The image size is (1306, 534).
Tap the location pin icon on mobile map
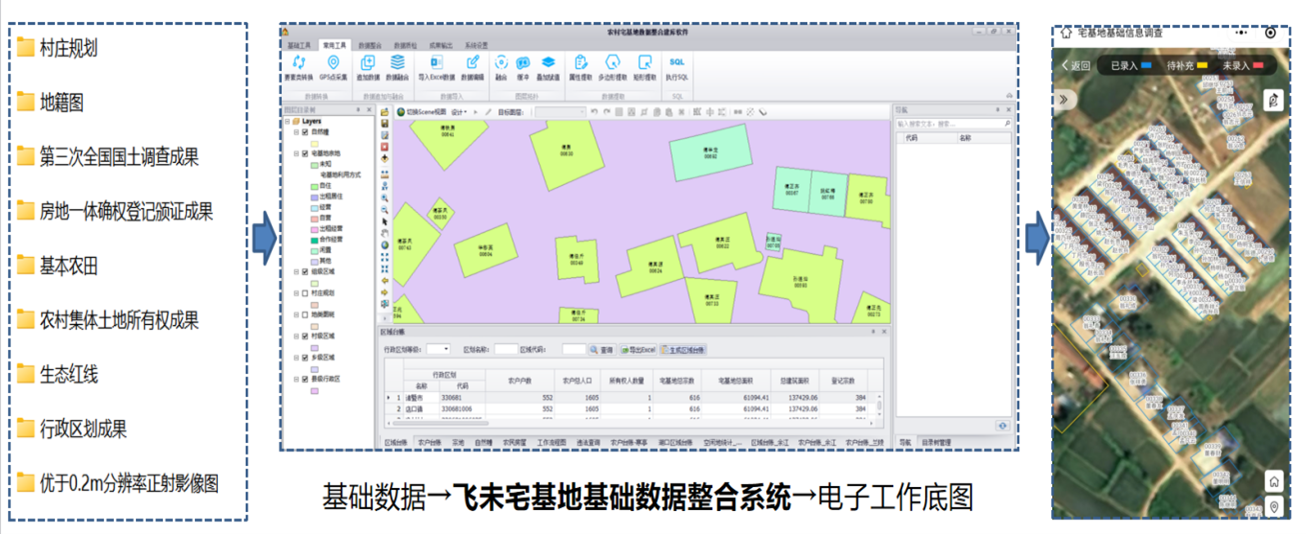coord(1274,507)
